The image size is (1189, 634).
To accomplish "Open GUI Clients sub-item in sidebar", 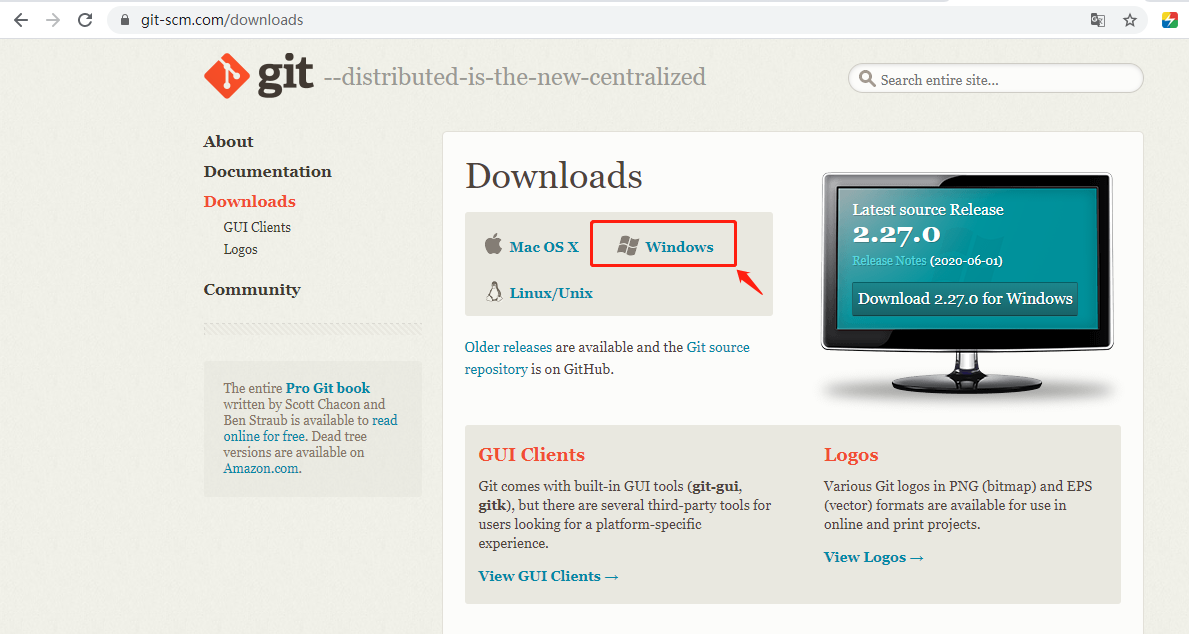I will pyautogui.click(x=257, y=227).
